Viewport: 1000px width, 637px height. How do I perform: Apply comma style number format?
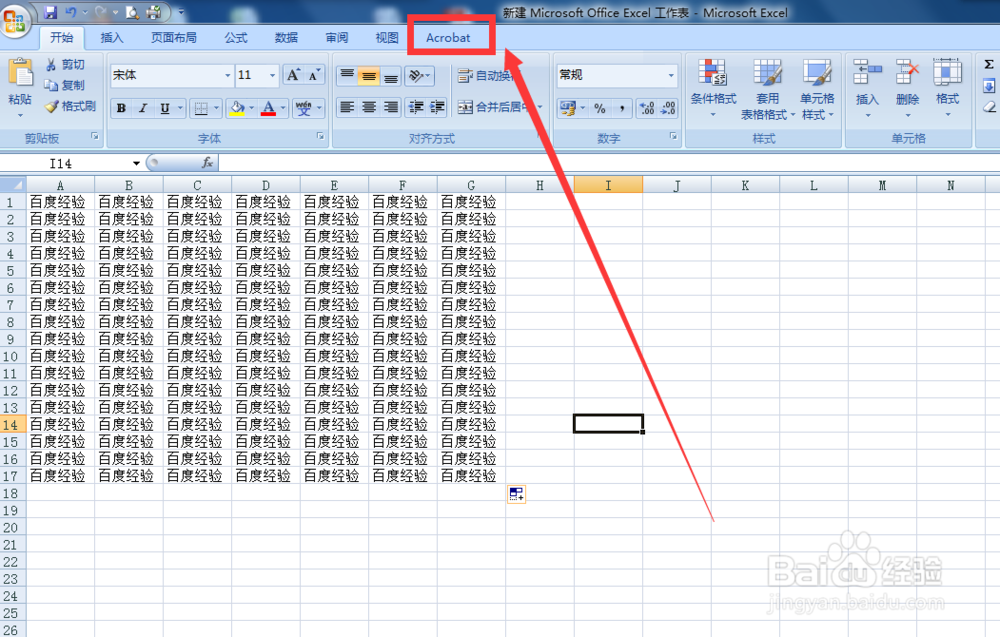622,108
